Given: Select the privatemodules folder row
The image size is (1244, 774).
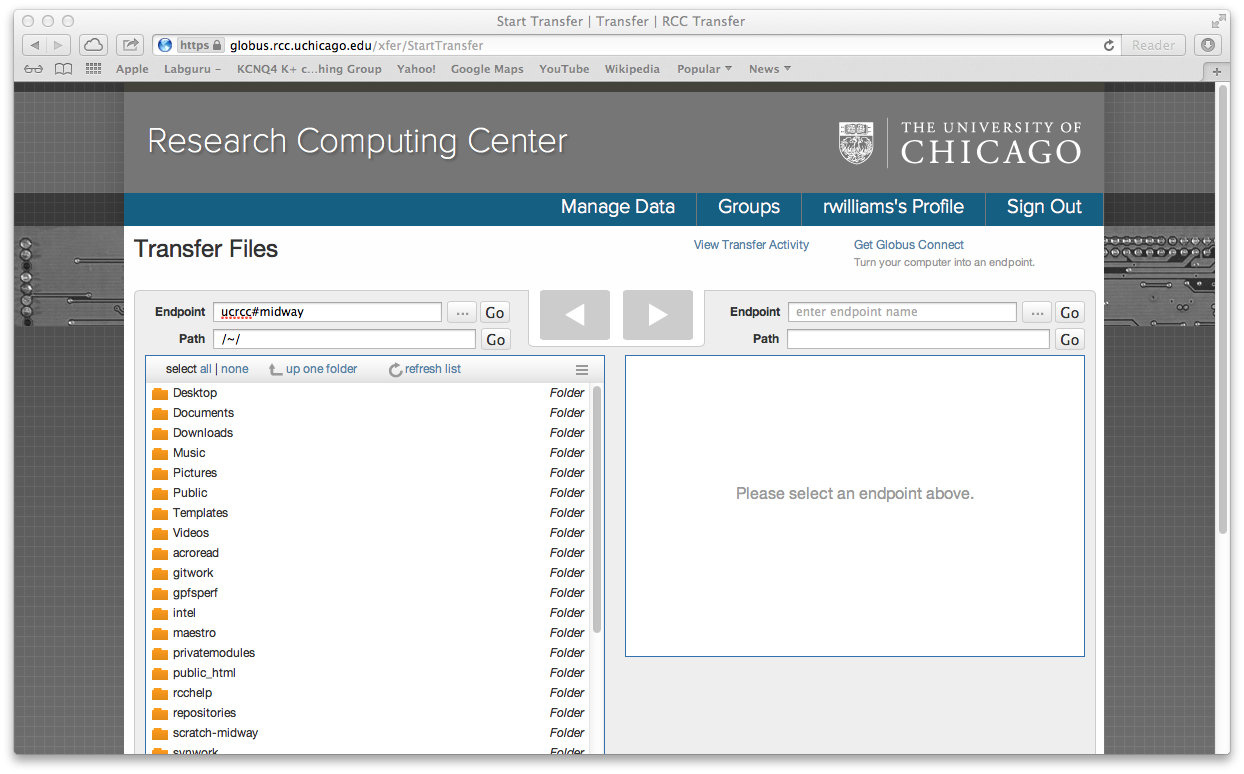Looking at the screenshot, I should (x=369, y=653).
